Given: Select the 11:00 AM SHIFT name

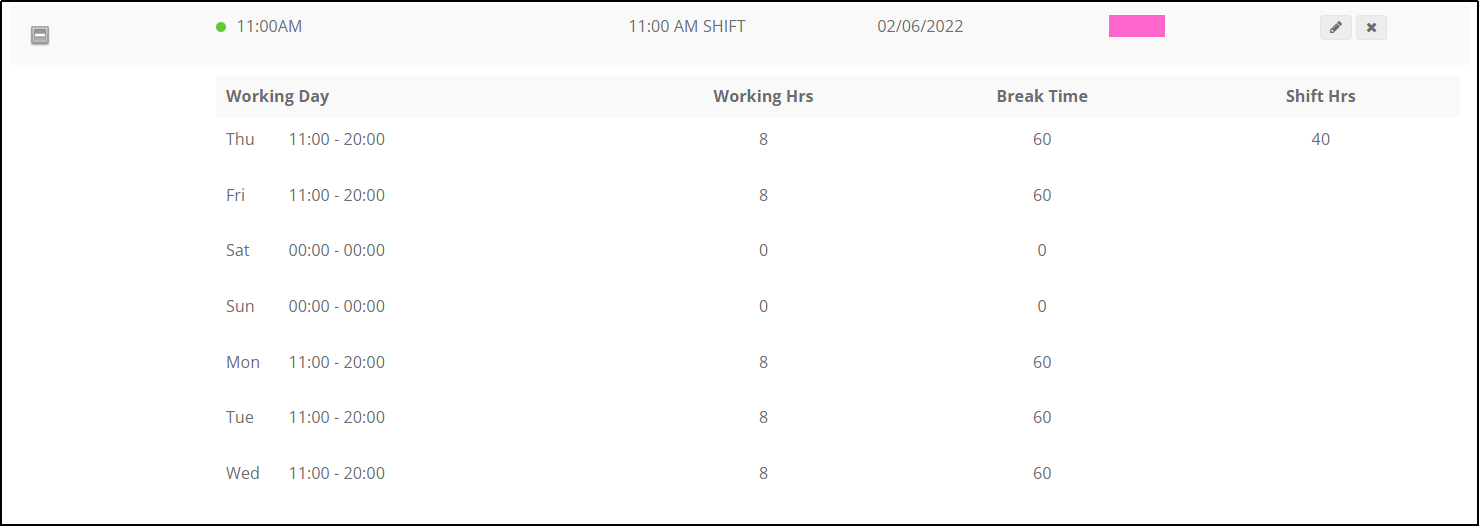Looking at the screenshot, I should 687,27.
